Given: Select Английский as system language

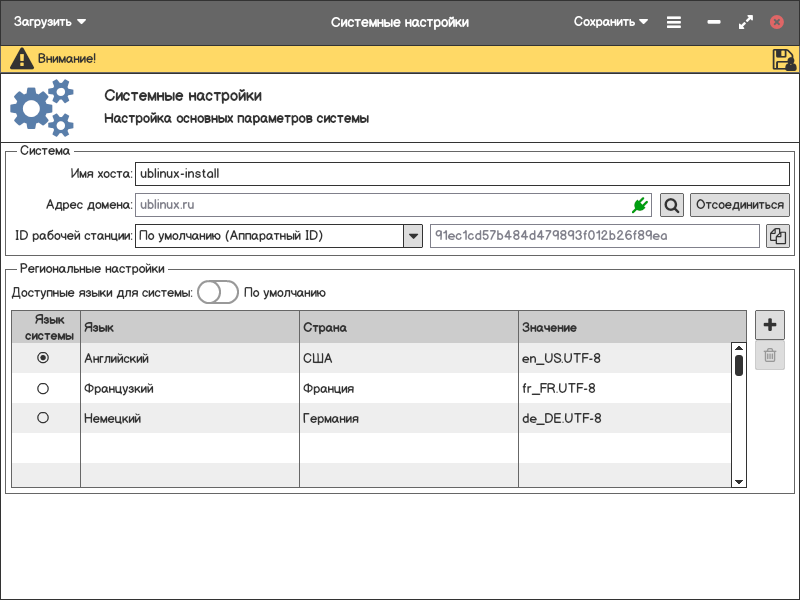Looking at the screenshot, I should point(43,358).
